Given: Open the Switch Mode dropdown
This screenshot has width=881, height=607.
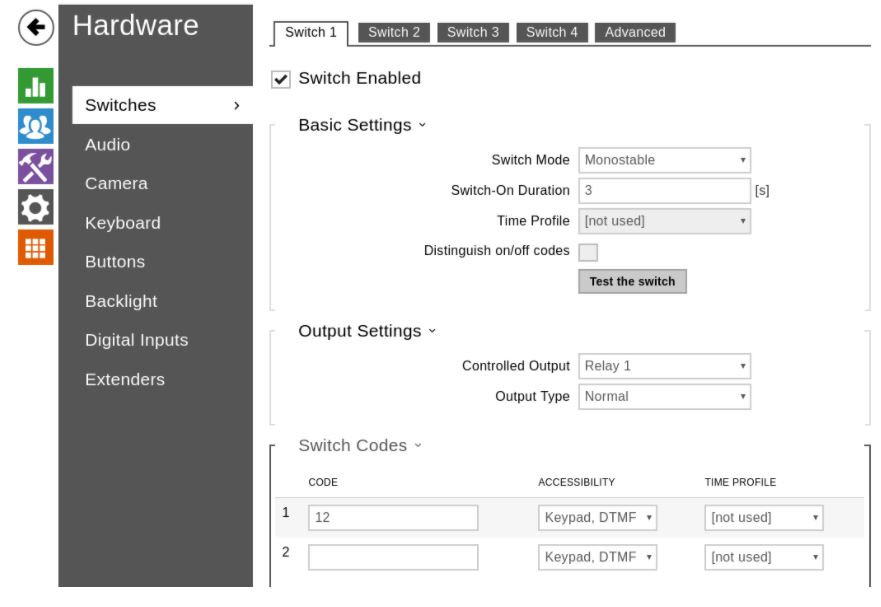Looking at the screenshot, I should coord(664,160).
